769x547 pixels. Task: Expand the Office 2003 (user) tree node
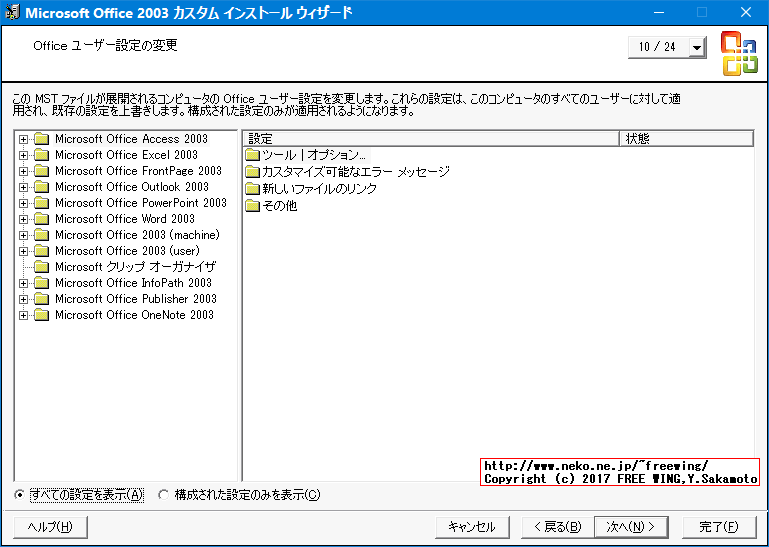(x=23, y=252)
